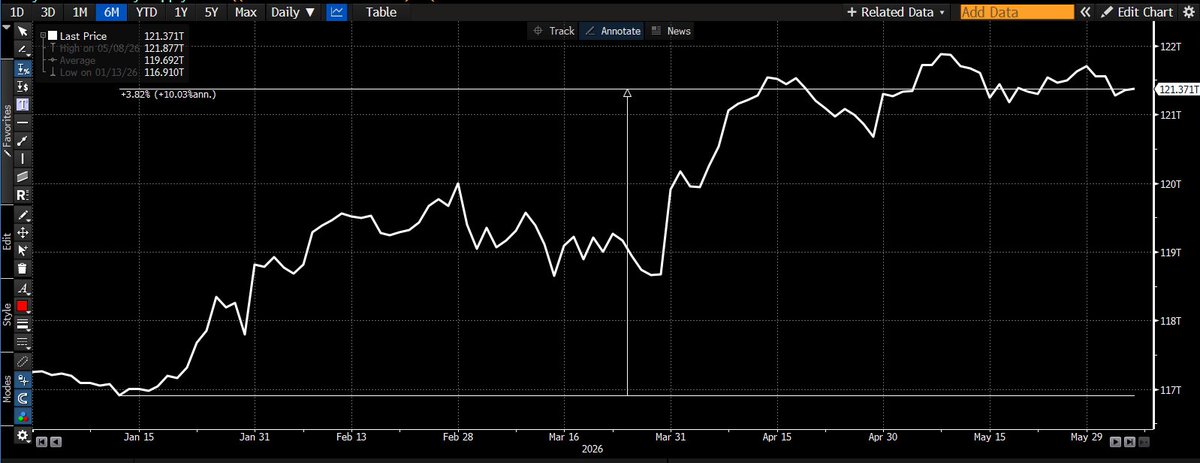This screenshot has width=1200, height=463.
Task: Click the line chart type icon
Action: click(338, 12)
